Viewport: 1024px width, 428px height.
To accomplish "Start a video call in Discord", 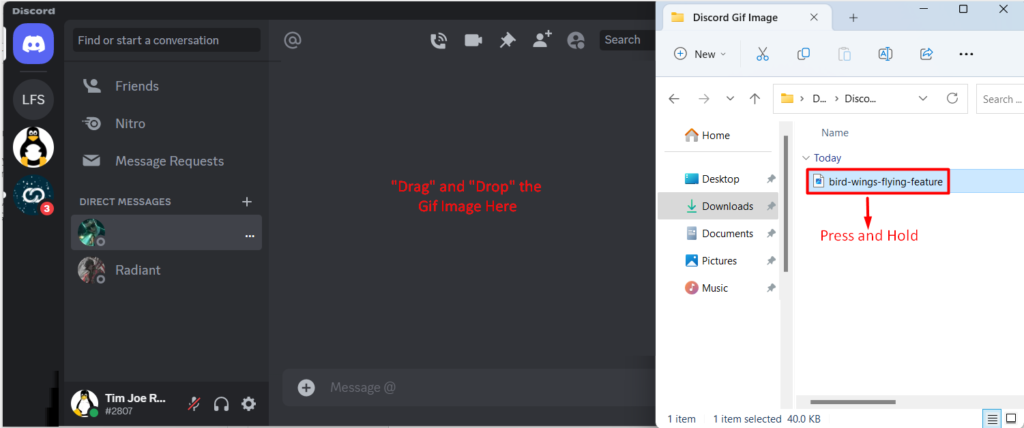I will (x=473, y=41).
